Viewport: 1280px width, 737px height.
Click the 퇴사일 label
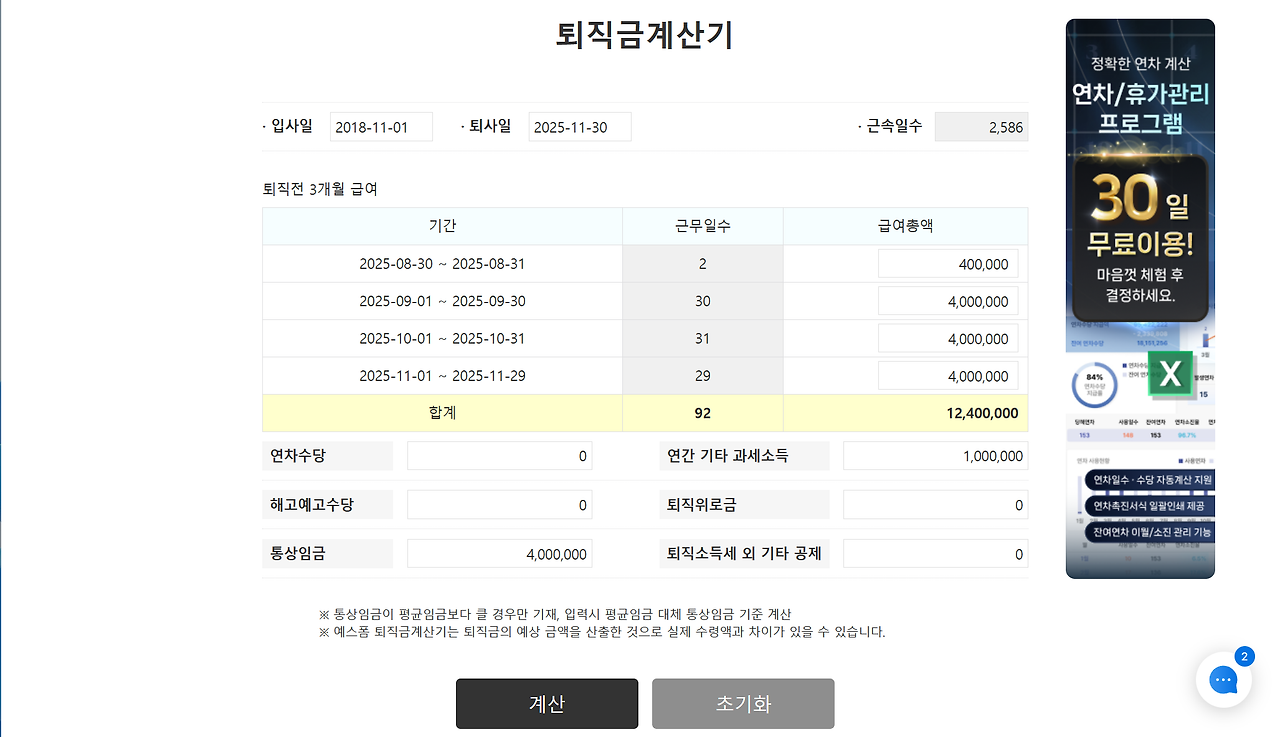pos(490,126)
